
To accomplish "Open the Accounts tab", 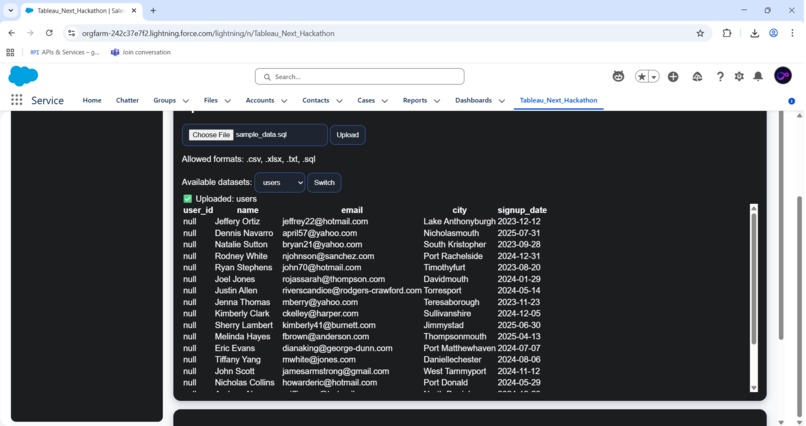I will point(260,100).
